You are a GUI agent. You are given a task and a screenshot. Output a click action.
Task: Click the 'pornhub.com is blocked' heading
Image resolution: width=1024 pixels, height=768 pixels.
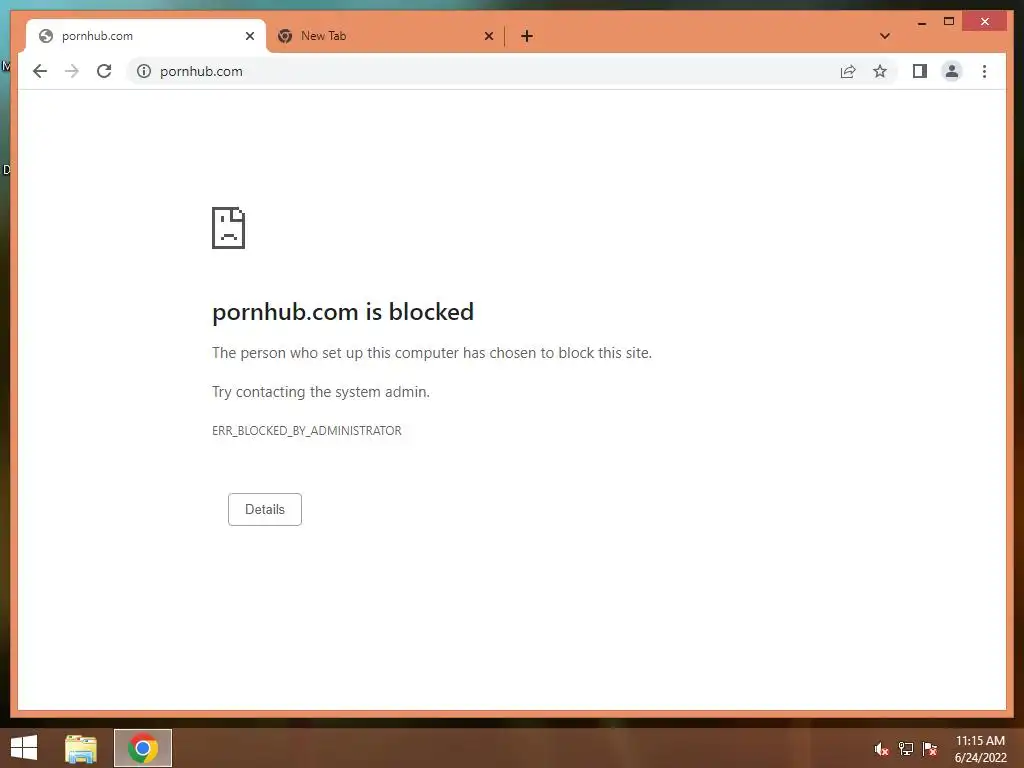(x=343, y=312)
